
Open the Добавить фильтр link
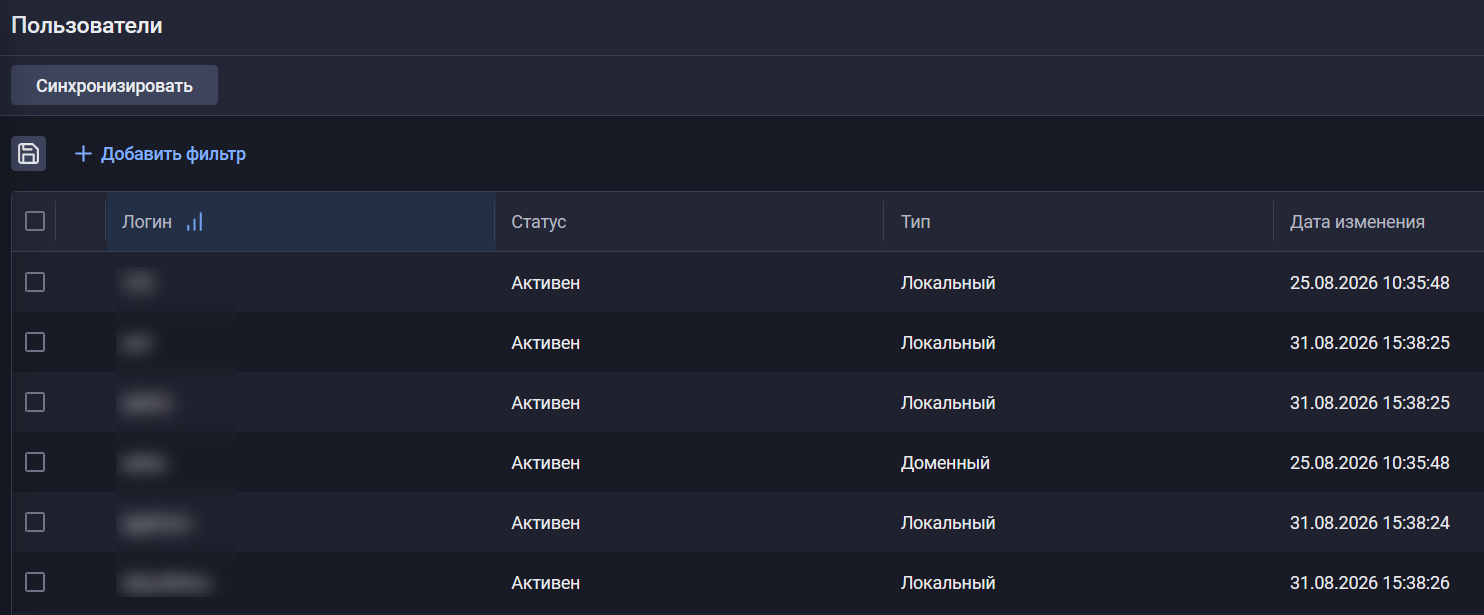pos(173,154)
